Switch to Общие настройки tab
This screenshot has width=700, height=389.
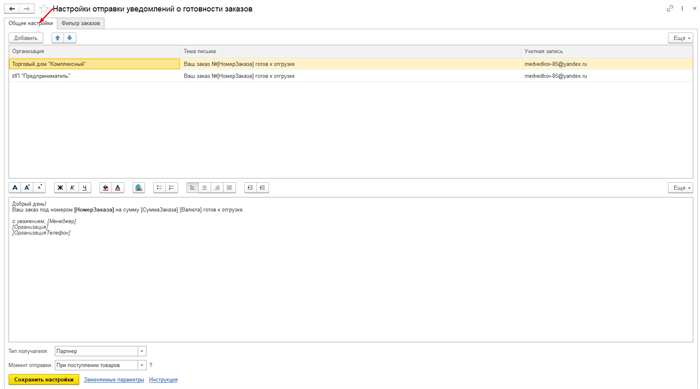(30, 23)
